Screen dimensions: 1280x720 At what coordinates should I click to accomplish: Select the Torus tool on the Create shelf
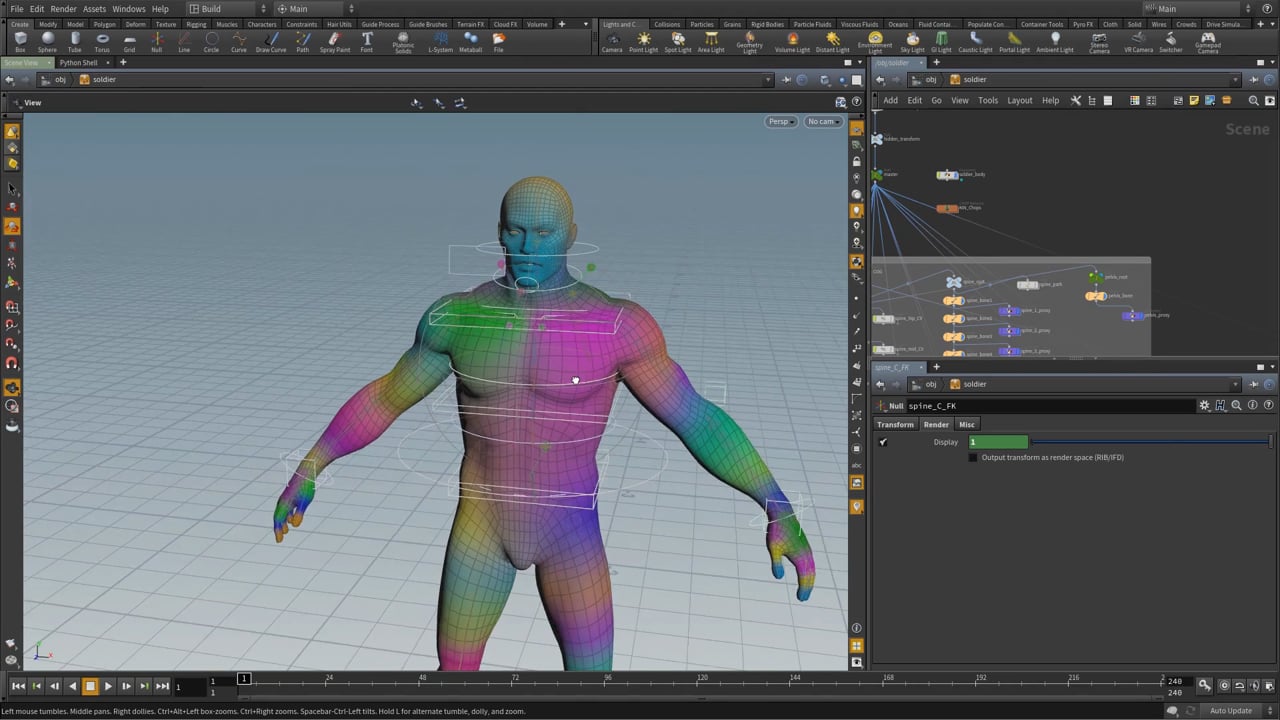(x=102, y=40)
